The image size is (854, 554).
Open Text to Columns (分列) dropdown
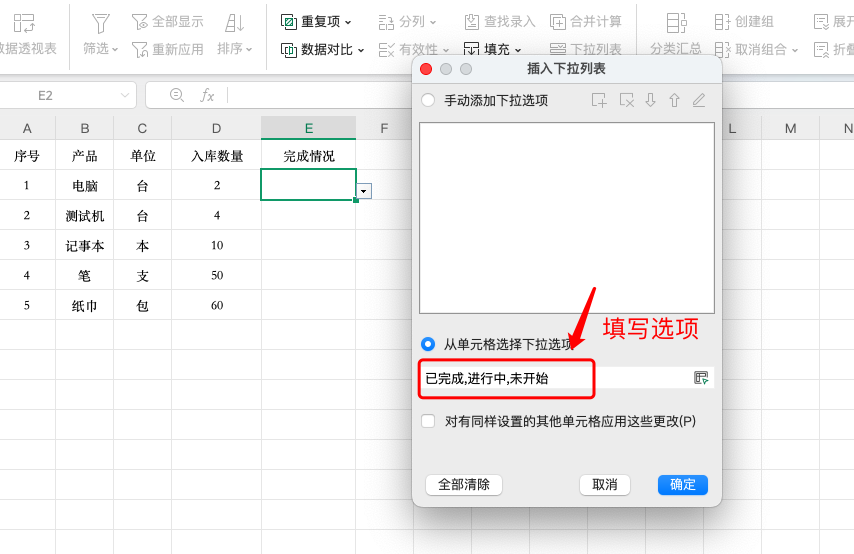pos(407,22)
